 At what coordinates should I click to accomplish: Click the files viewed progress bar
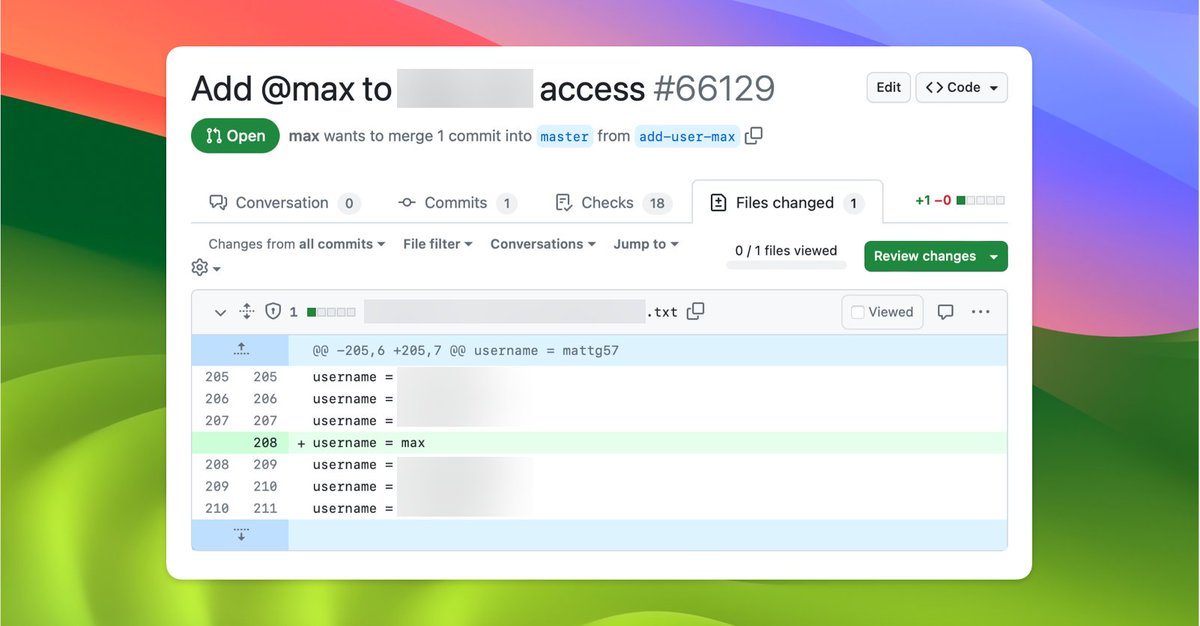(786, 265)
